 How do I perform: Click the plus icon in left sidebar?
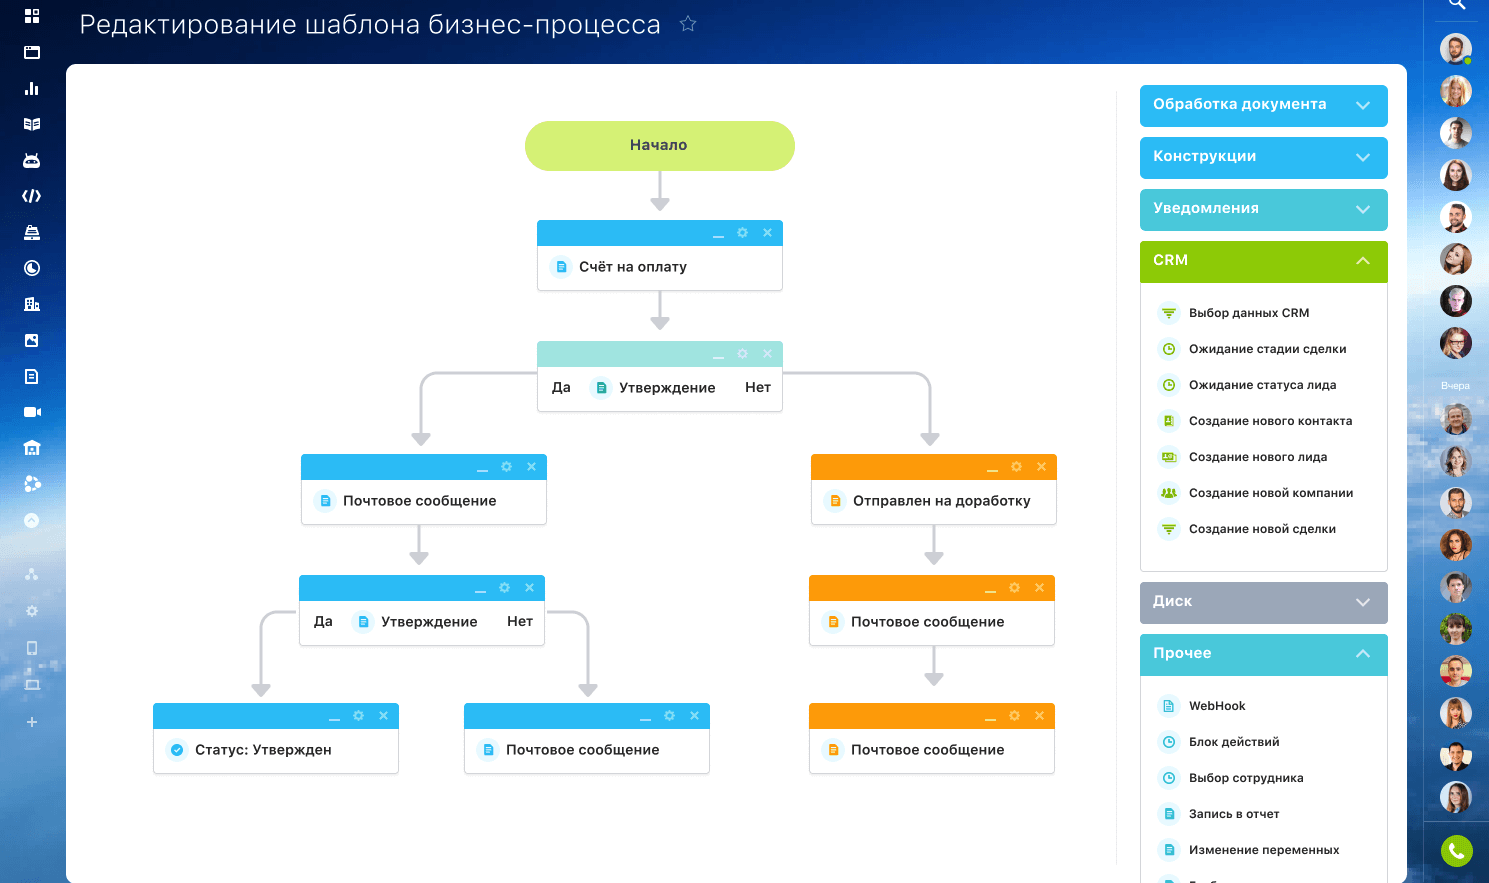point(32,722)
